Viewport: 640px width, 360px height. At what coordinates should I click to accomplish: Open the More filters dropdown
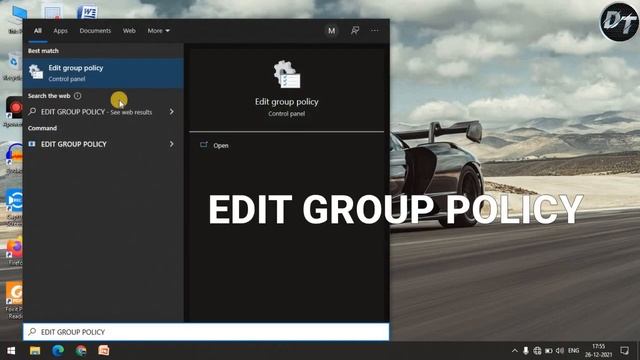tap(158, 31)
